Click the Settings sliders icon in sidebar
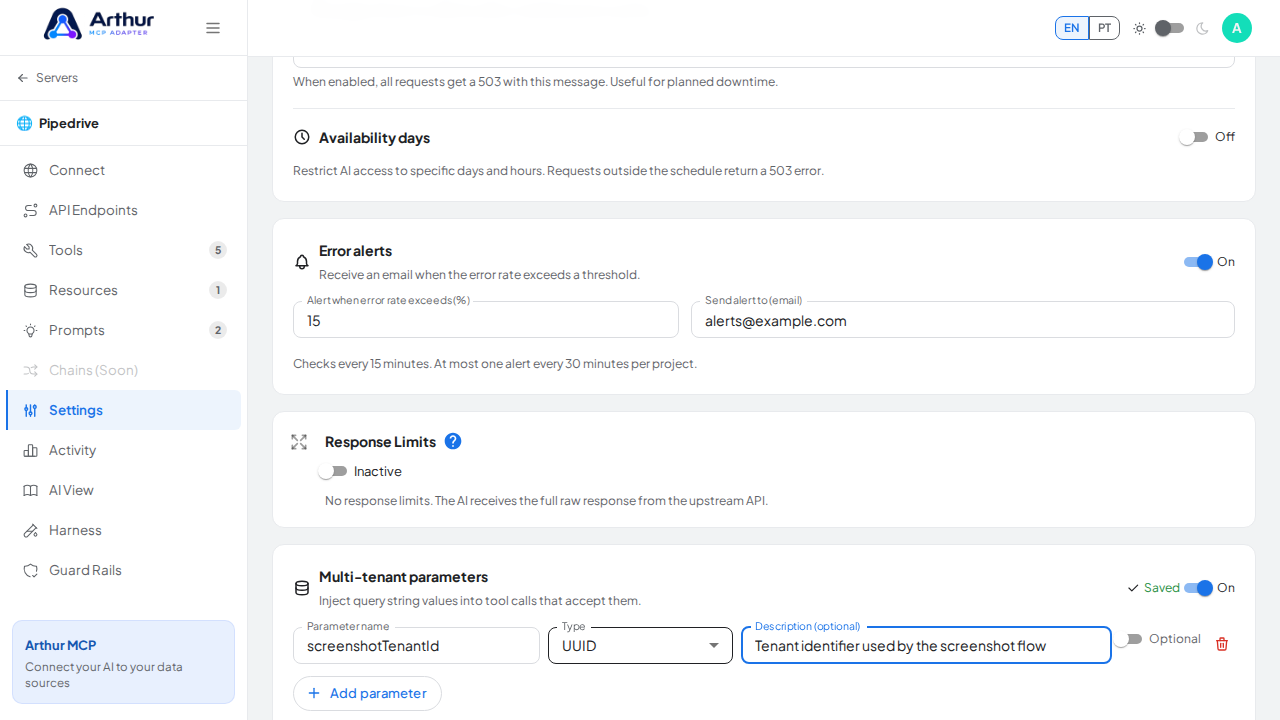The width and height of the screenshot is (1280, 720). [31, 410]
